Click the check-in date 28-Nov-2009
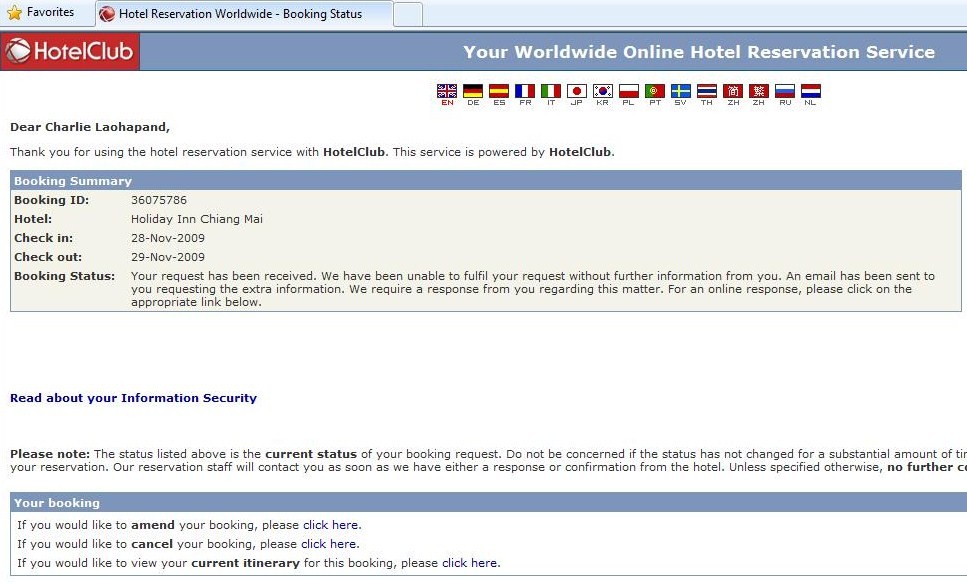 coord(168,238)
